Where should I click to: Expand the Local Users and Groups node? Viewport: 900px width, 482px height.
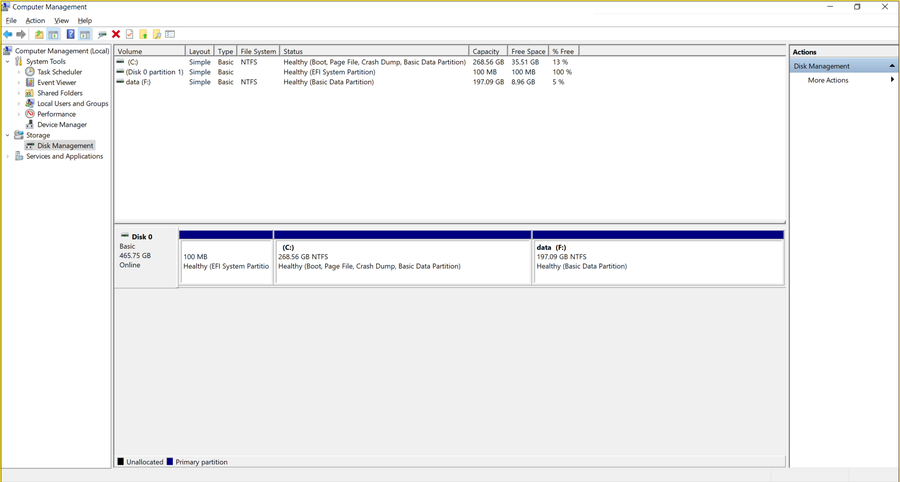click(x=18, y=104)
